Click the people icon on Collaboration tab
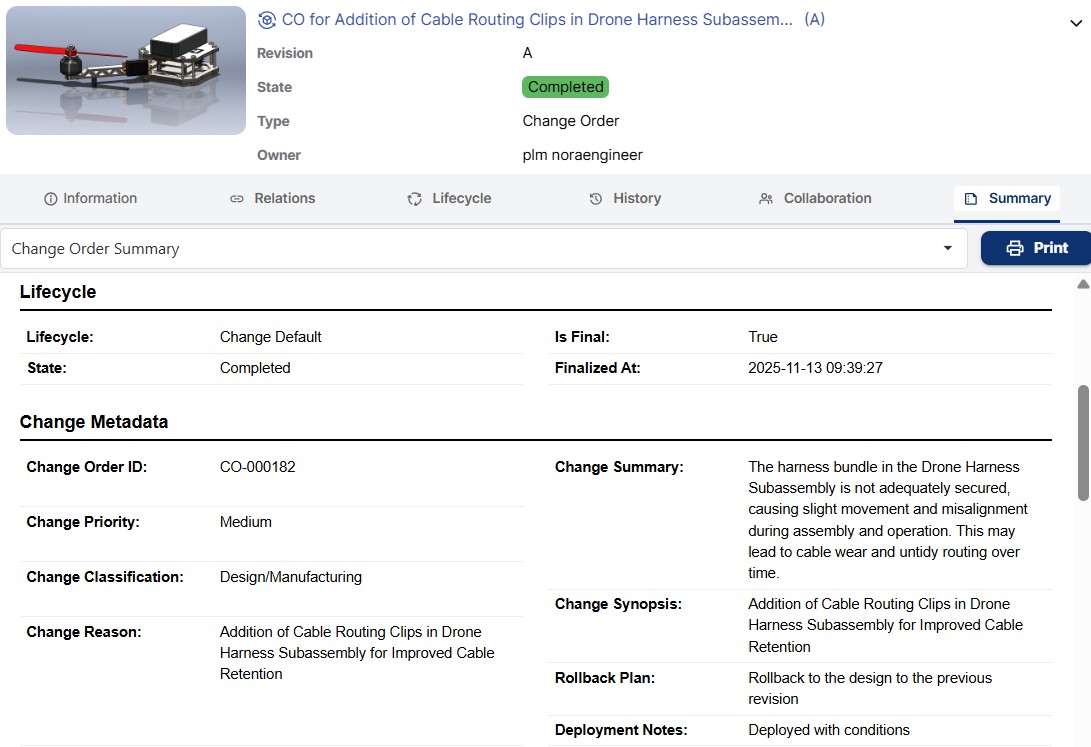The image size is (1091, 747). point(766,199)
